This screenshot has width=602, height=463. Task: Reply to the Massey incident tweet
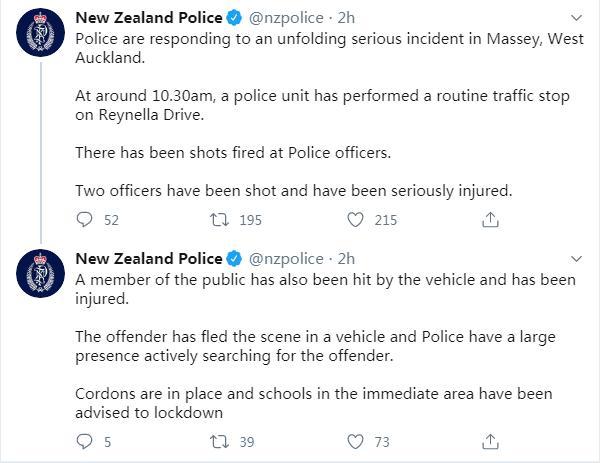coord(84,220)
